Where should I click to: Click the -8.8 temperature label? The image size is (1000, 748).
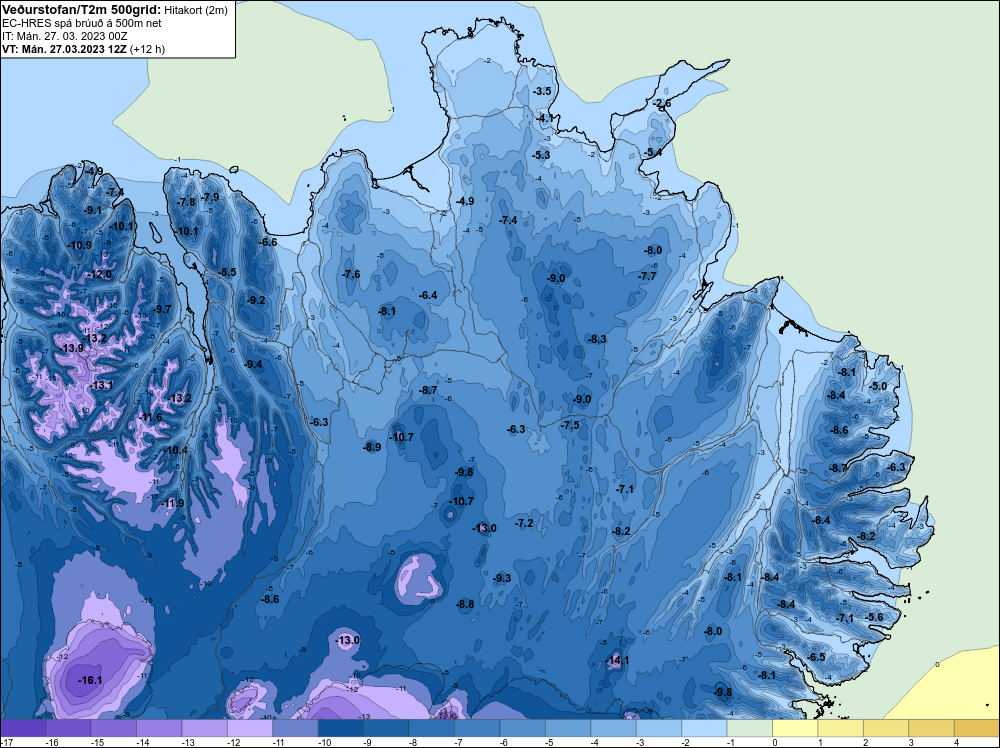coord(465,604)
